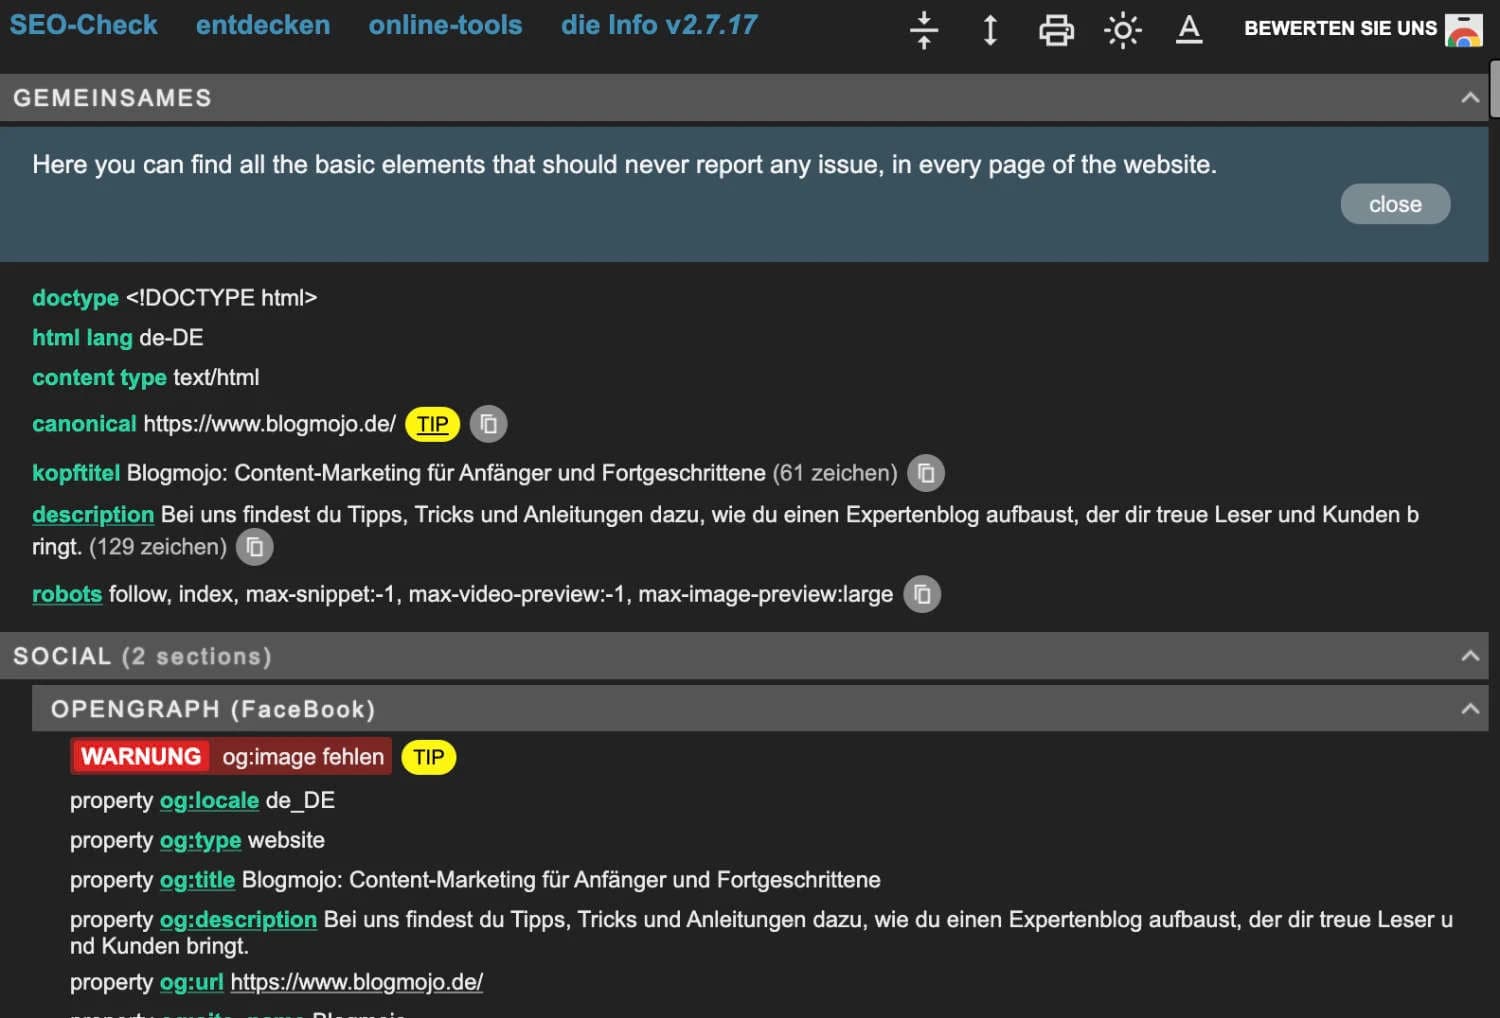Open the print report icon

(x=1056, y=30)
